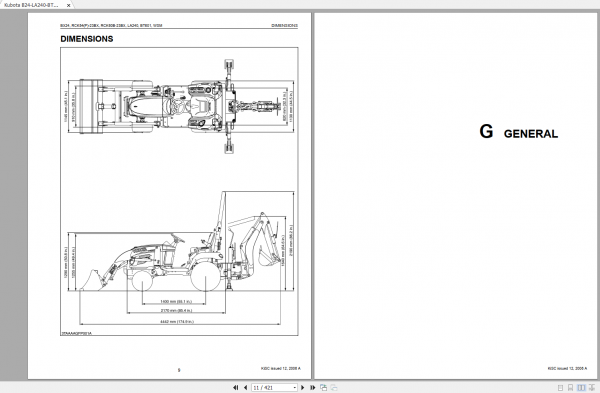Open the page number dropdown arrow
This screenshot has width=600, height=393.
click(x=295, y=388)
